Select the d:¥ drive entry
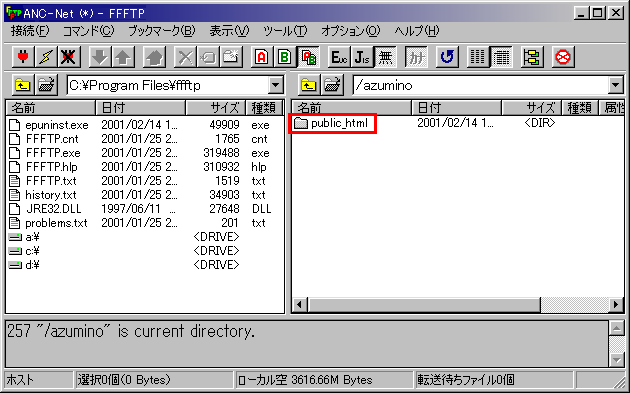This screenshot has width=630, height=393. coord(25,265)
